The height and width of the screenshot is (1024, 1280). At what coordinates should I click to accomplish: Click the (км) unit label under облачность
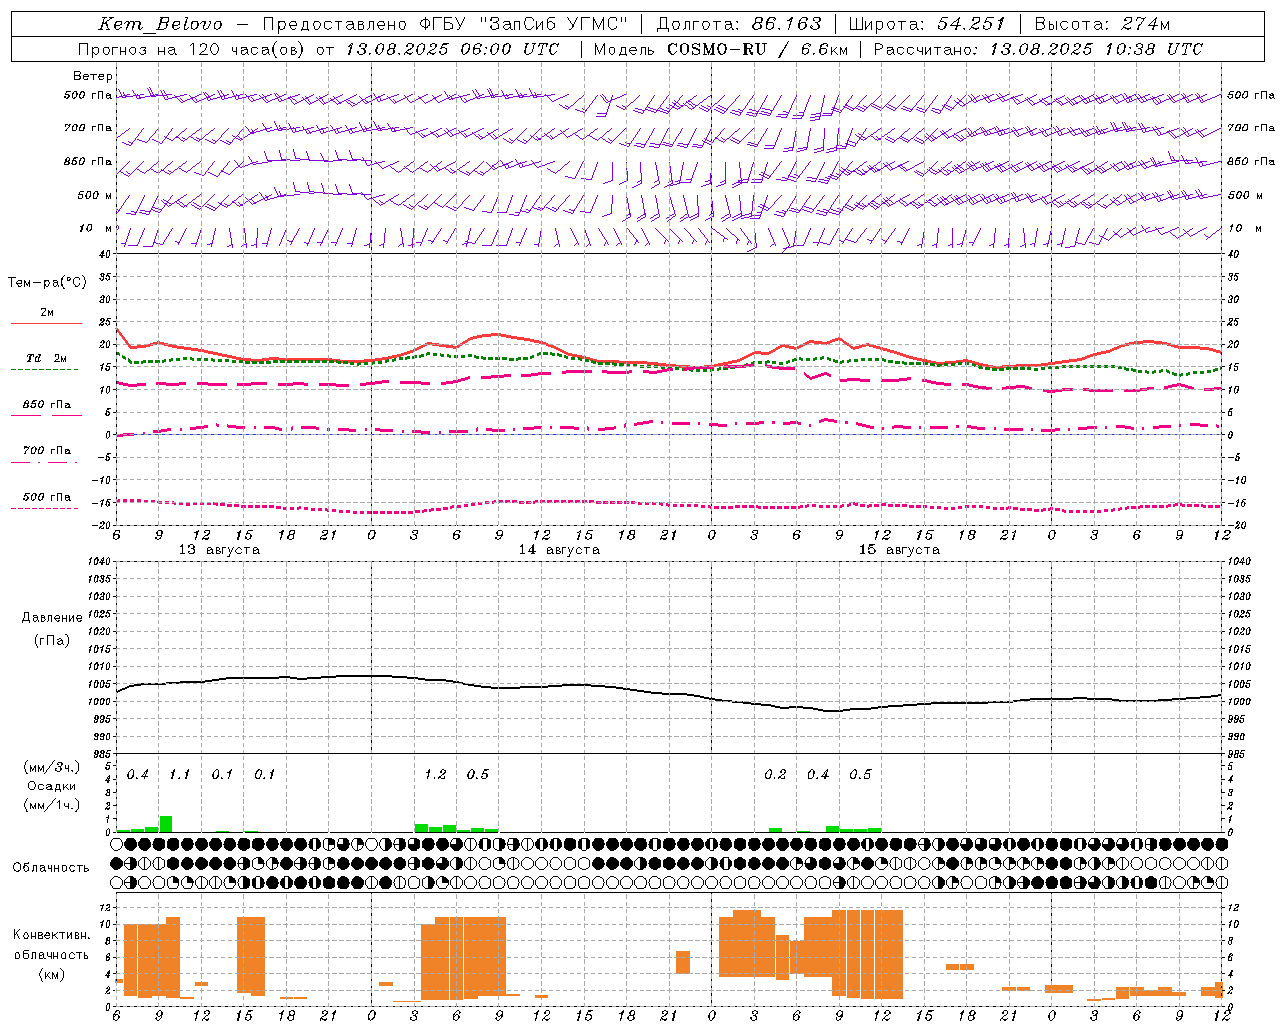click(51, 974)
